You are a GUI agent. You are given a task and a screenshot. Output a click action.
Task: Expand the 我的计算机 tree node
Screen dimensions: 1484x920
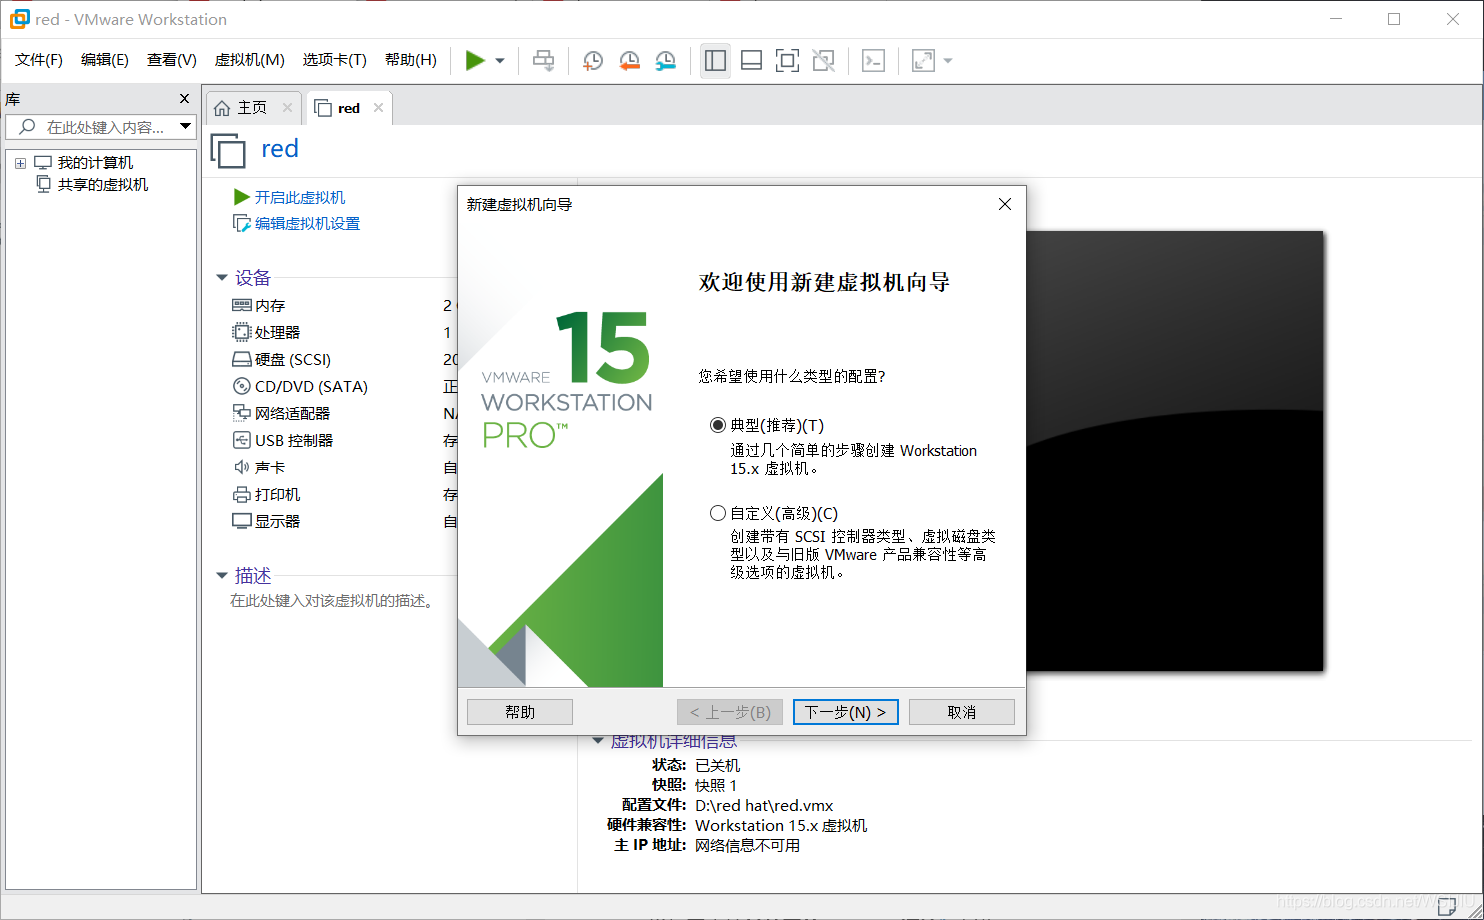(x=20, y=163)
